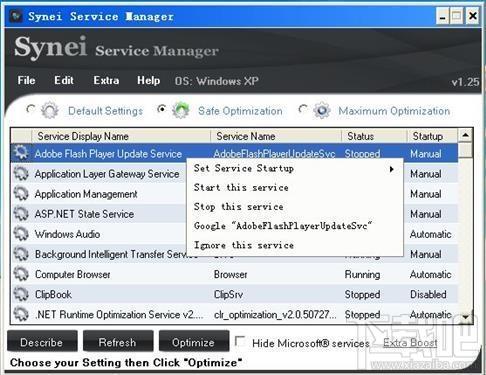Click the Running status of Computer Browser
Viewport: 486px width, 375px height.
pos(362,274)
